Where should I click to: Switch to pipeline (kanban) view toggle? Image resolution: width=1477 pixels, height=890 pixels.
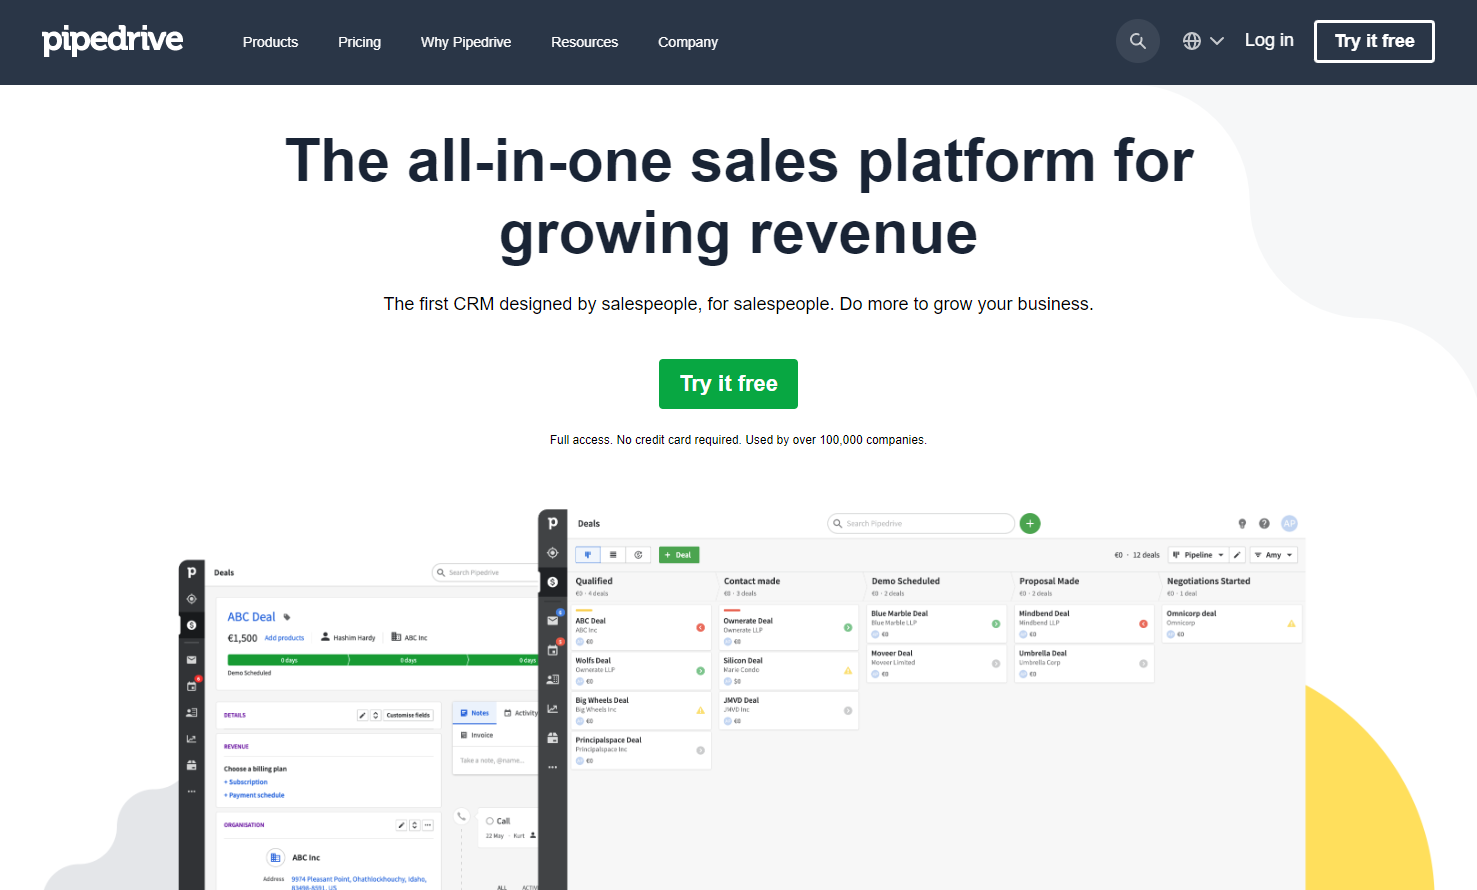[588, 555]
